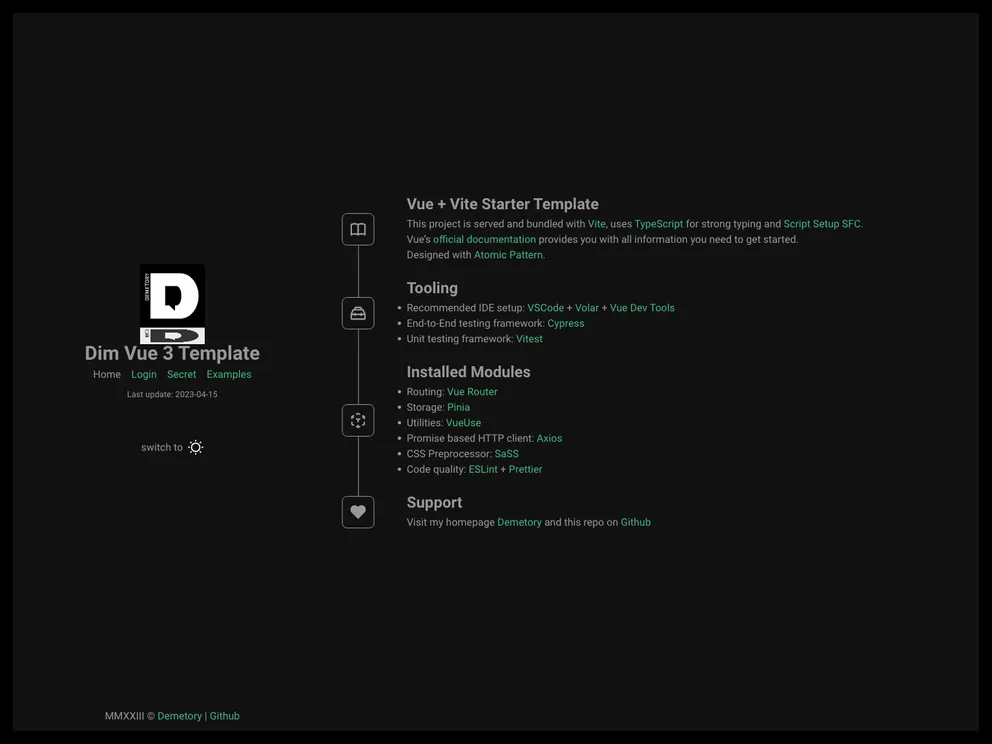Image resolution: width=992 pixels, height=744 pixels.
Task: Open the Examples page
Action: pyautogui.click(x=228, y=374)
